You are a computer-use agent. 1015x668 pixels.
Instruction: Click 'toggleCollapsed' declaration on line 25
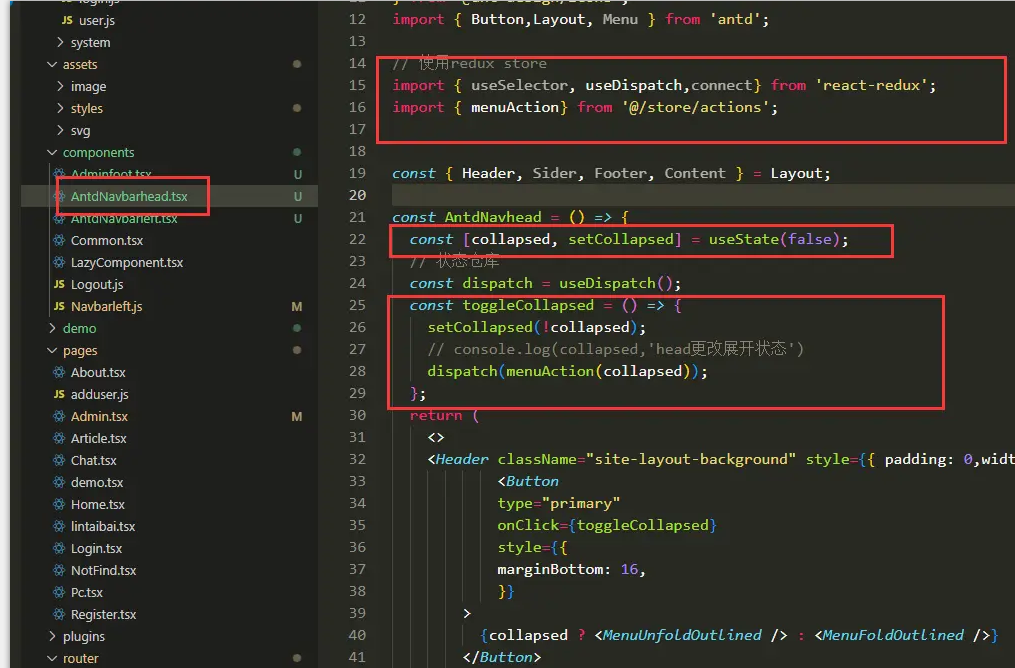(528, 306)
